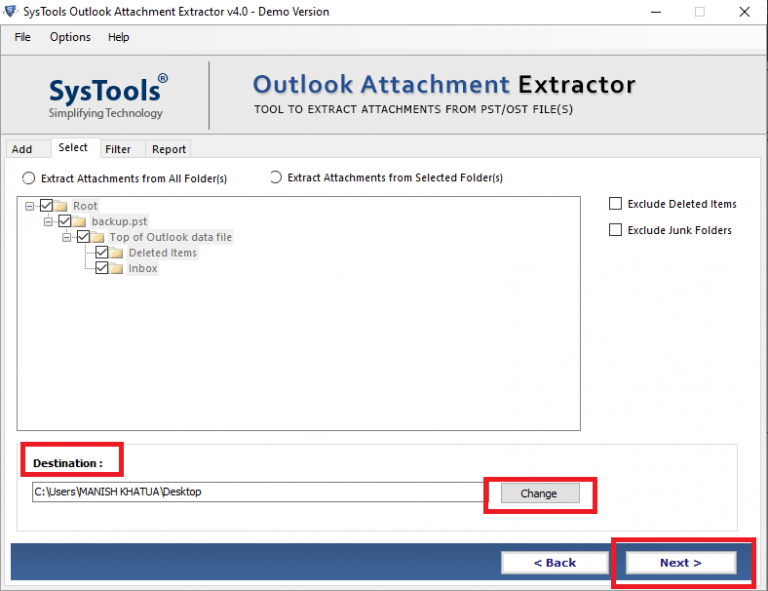Select Extract Attachments from Selected Folder(s)
This screenshot has width=768, height=591.
276,178
